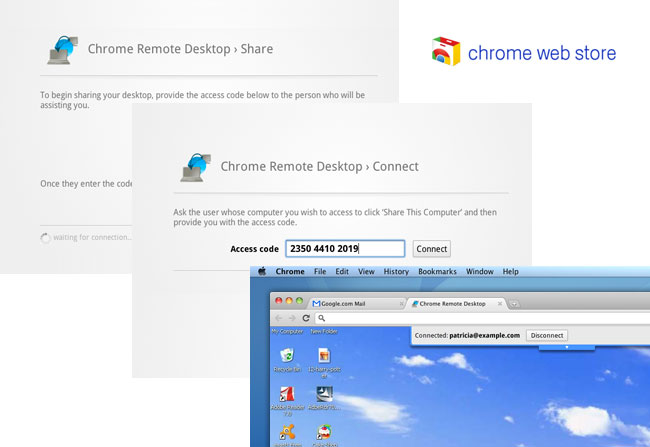Viewport: 650px width, 447px height.
Task: Click the 'Chrome Remote Desktop › Connect' heading
Action: [319, 166]
